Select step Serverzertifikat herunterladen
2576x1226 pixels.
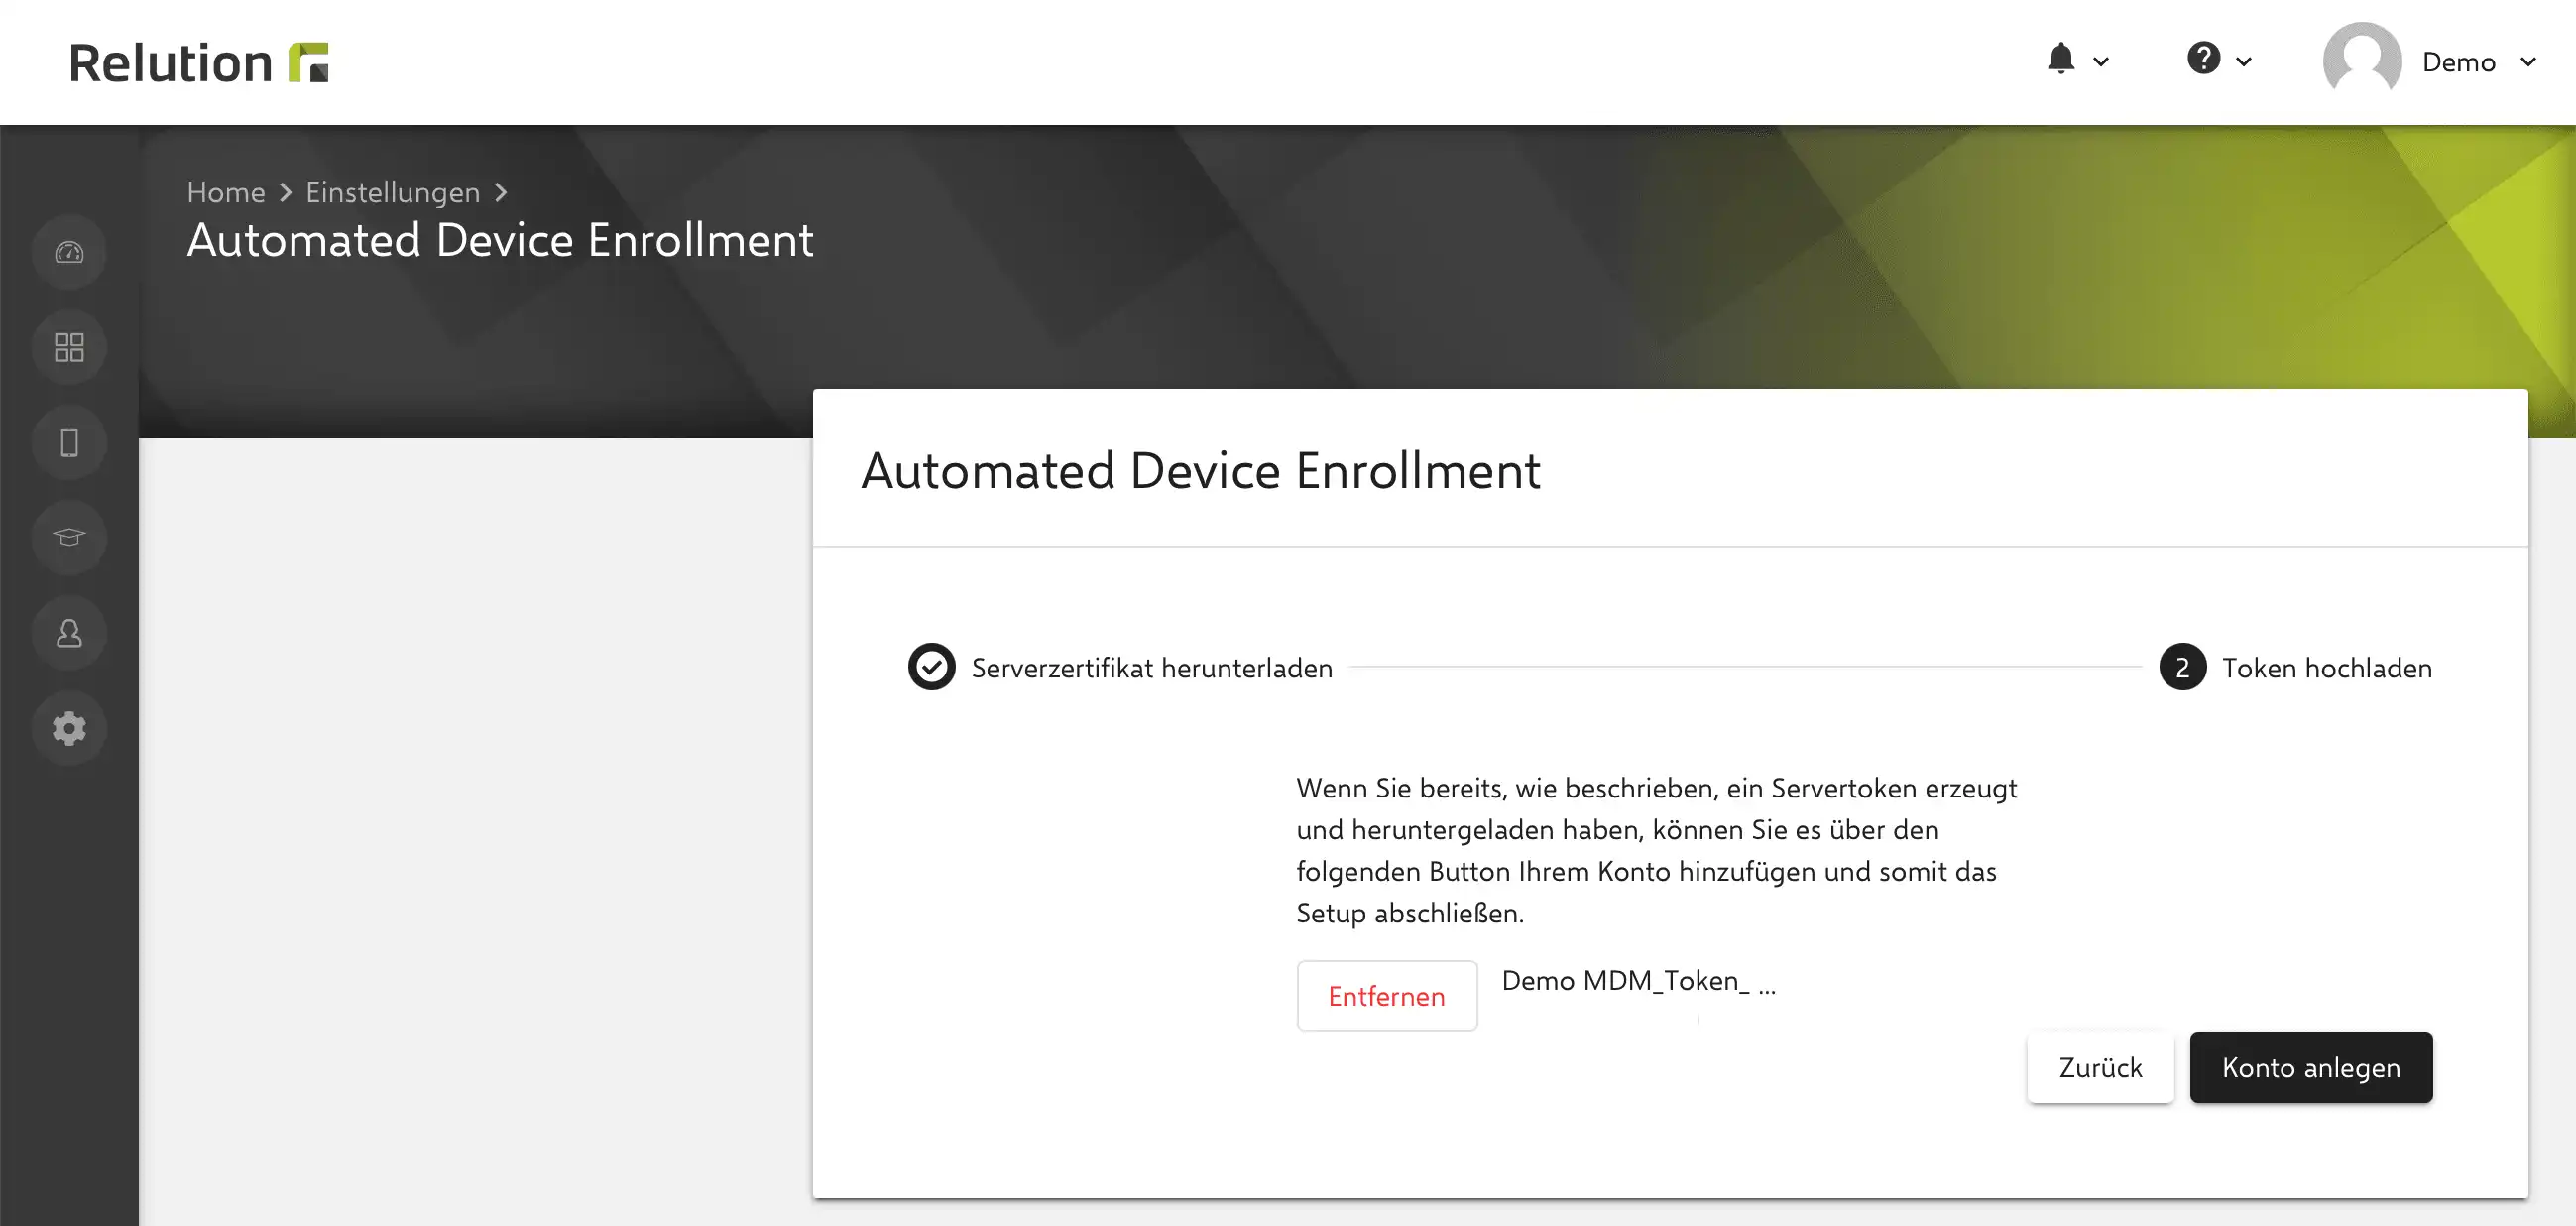[x=1121, y=667]
